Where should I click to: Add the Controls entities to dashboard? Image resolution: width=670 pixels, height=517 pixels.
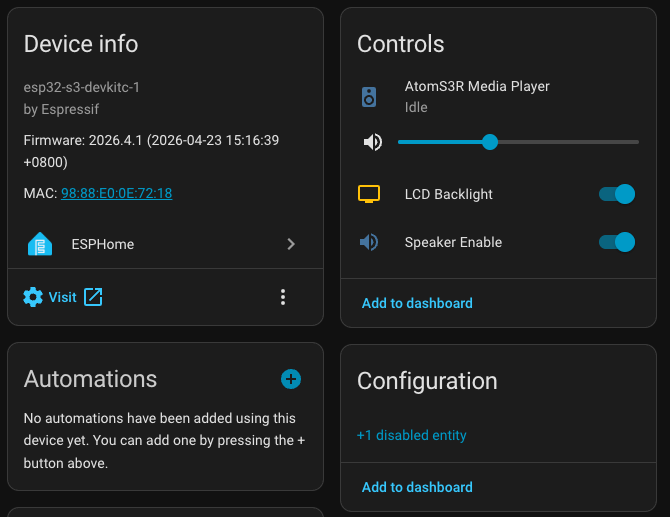[x=417, y=303]
